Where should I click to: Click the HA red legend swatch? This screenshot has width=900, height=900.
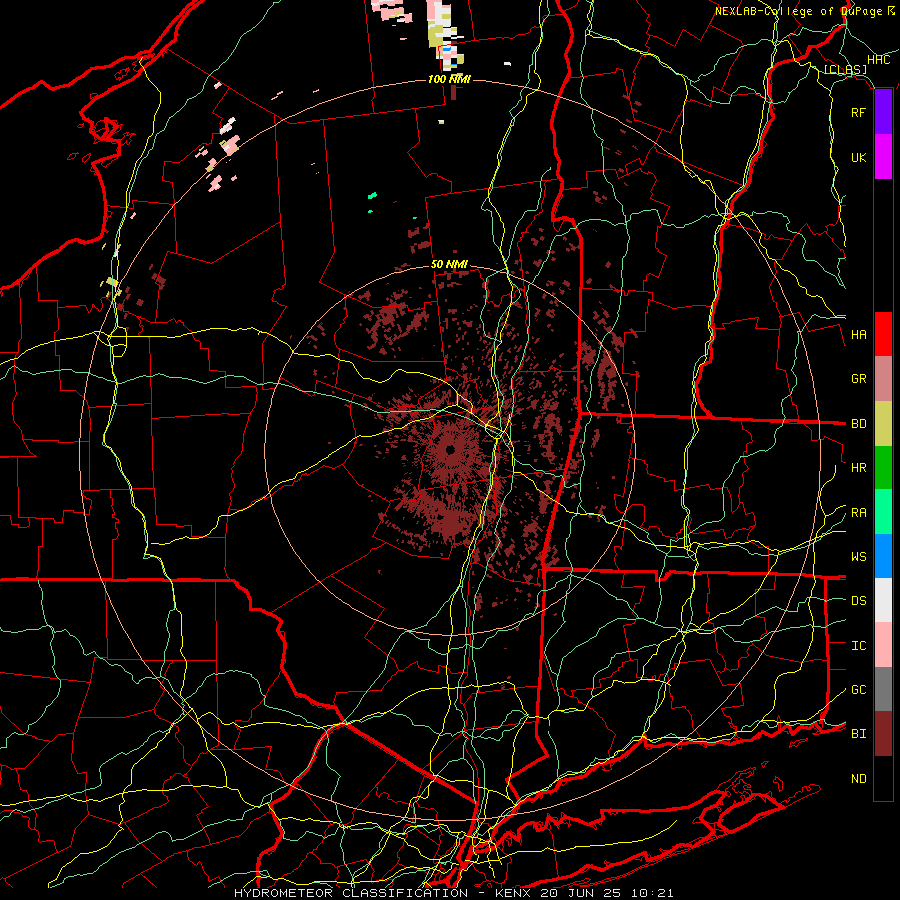tap(883, 334)
